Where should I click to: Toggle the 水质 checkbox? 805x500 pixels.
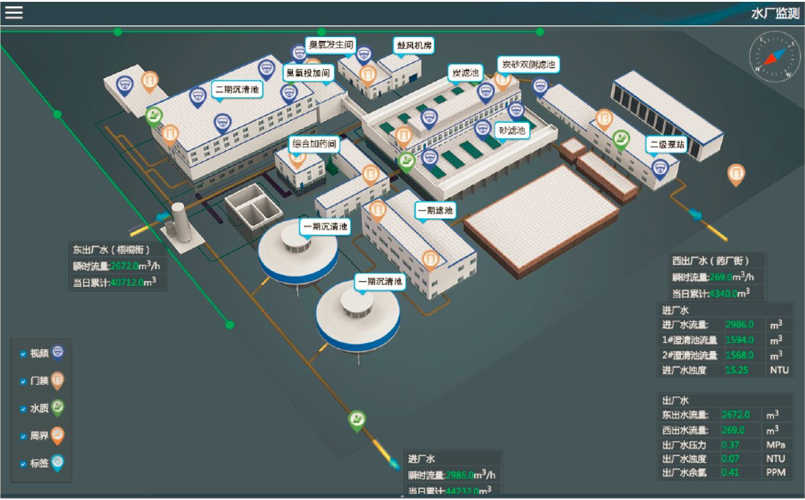click(x=23, y=409)
